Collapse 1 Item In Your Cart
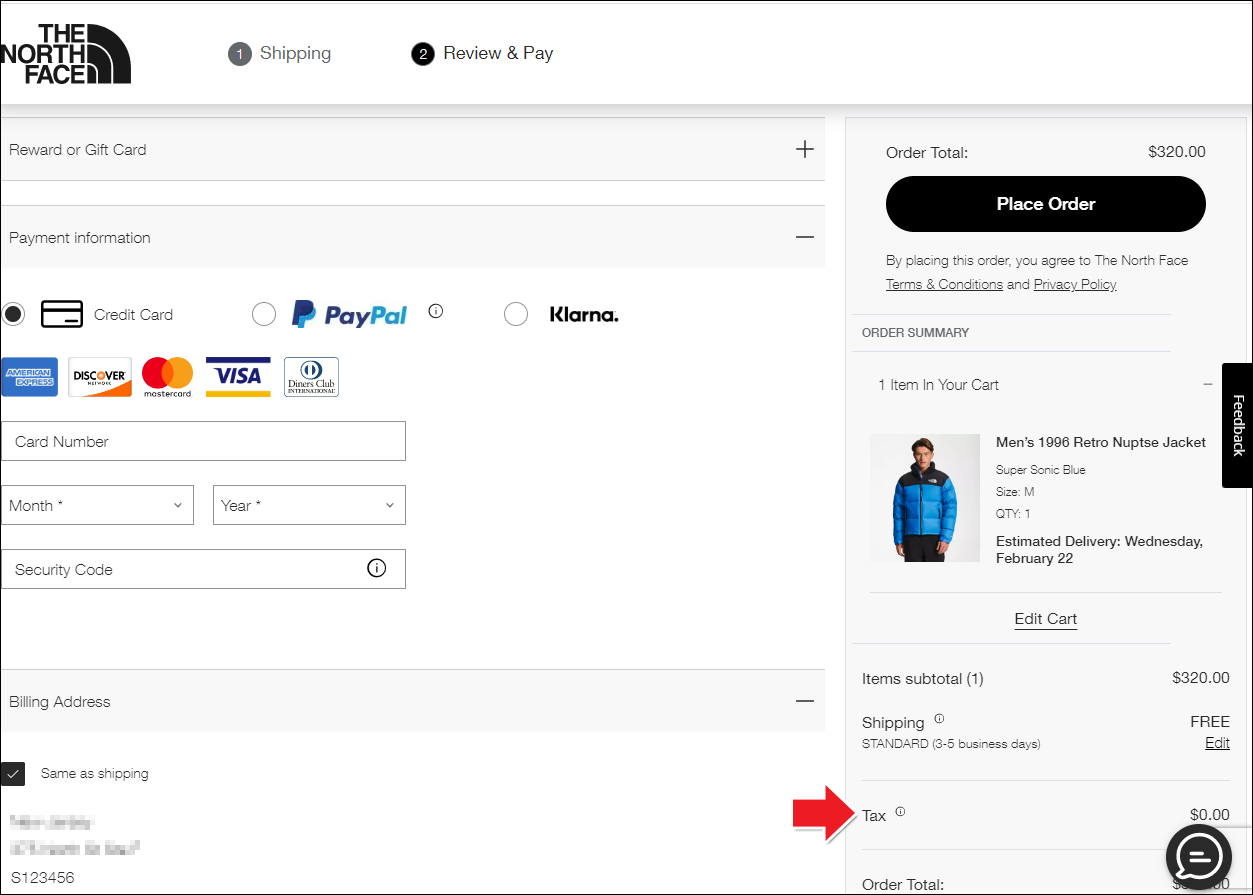1253x895 pixels. (x=1208, y=384)
